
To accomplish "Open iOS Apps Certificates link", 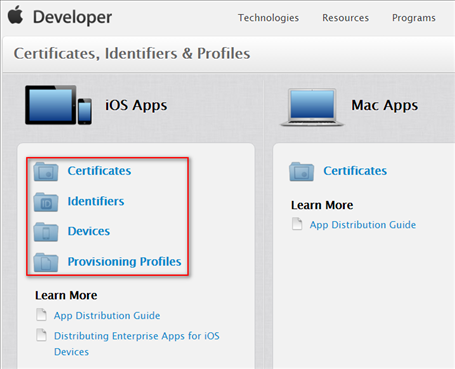I will point(99,171).
